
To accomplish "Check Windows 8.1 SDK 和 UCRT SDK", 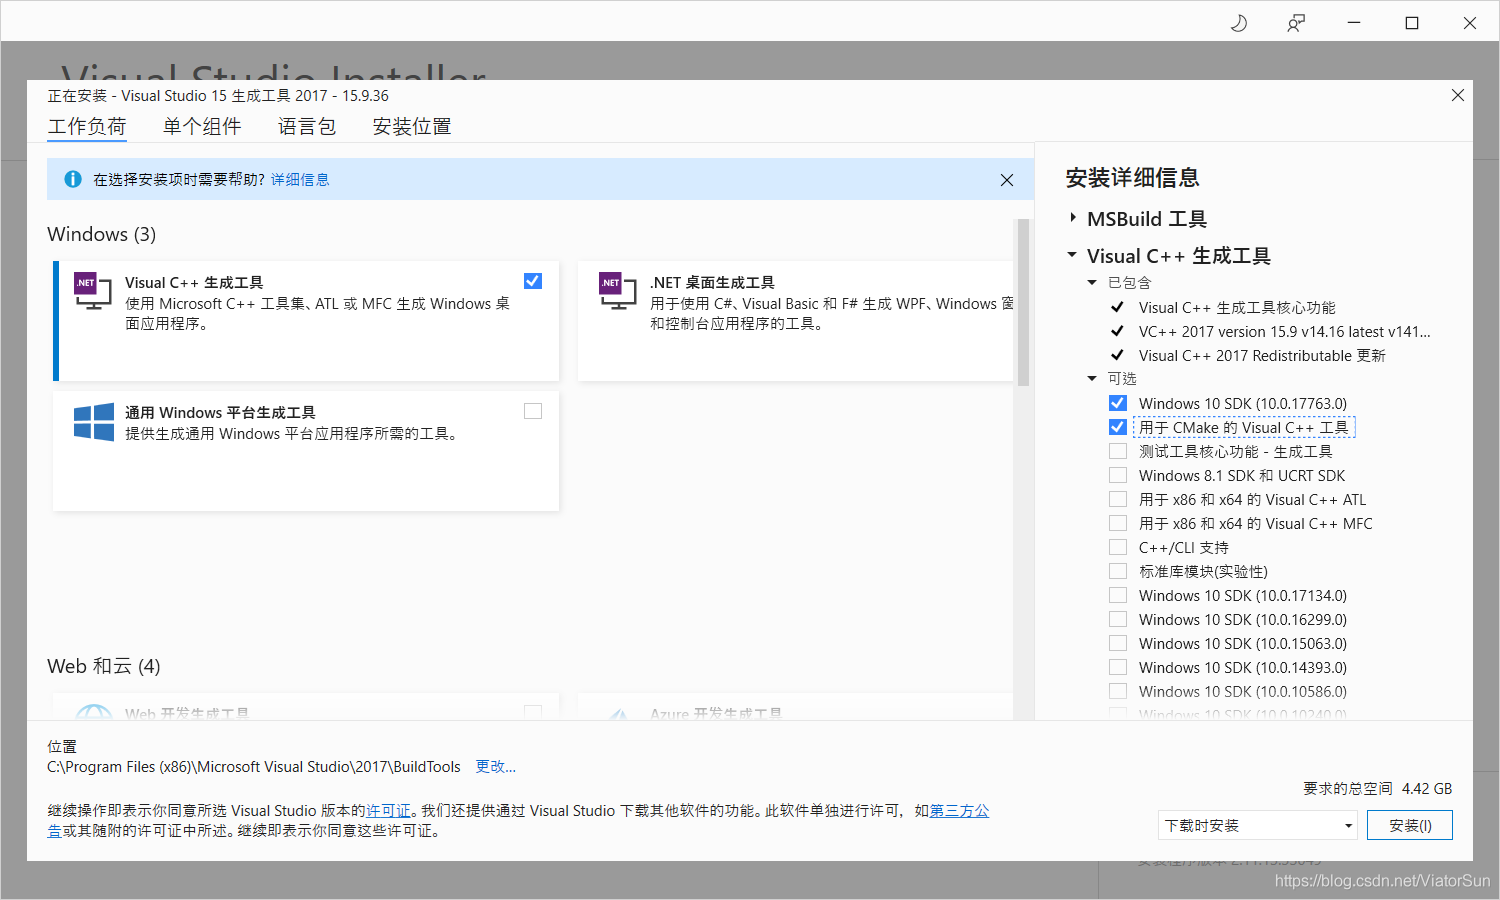I will click(1118, 475).
